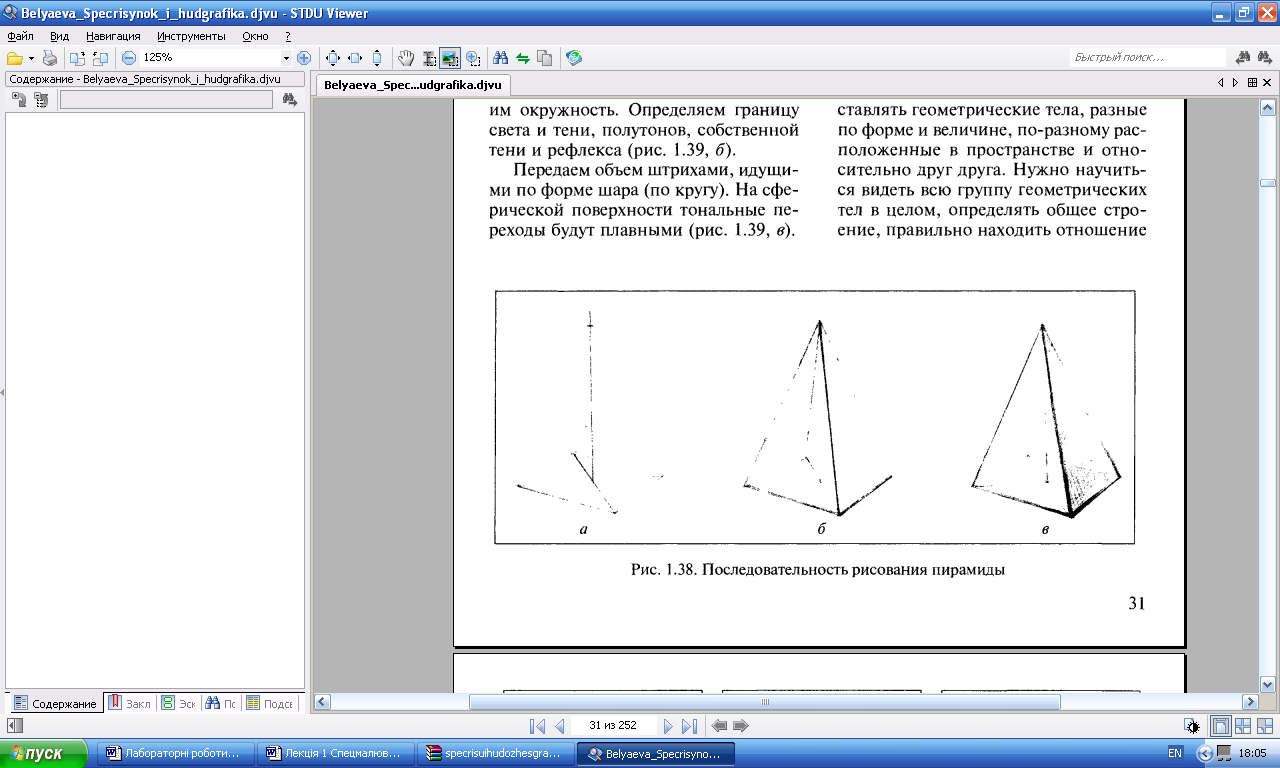1280x768 pixels.
Task: Select the image selection tool
Action: pyautogui.click(x=450, y=58)
